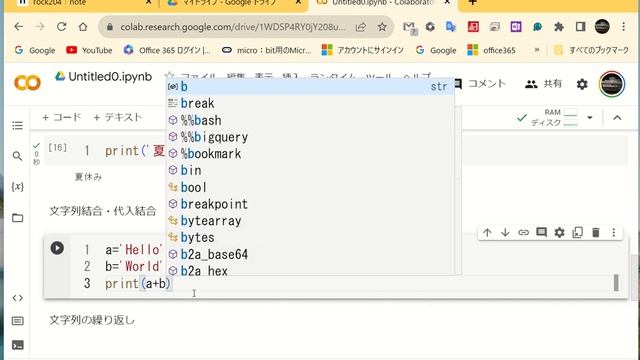This screenshot has height=360, width=640.
Task: Expand the RAM and disk resources dropdown
Action: point(590,118)
